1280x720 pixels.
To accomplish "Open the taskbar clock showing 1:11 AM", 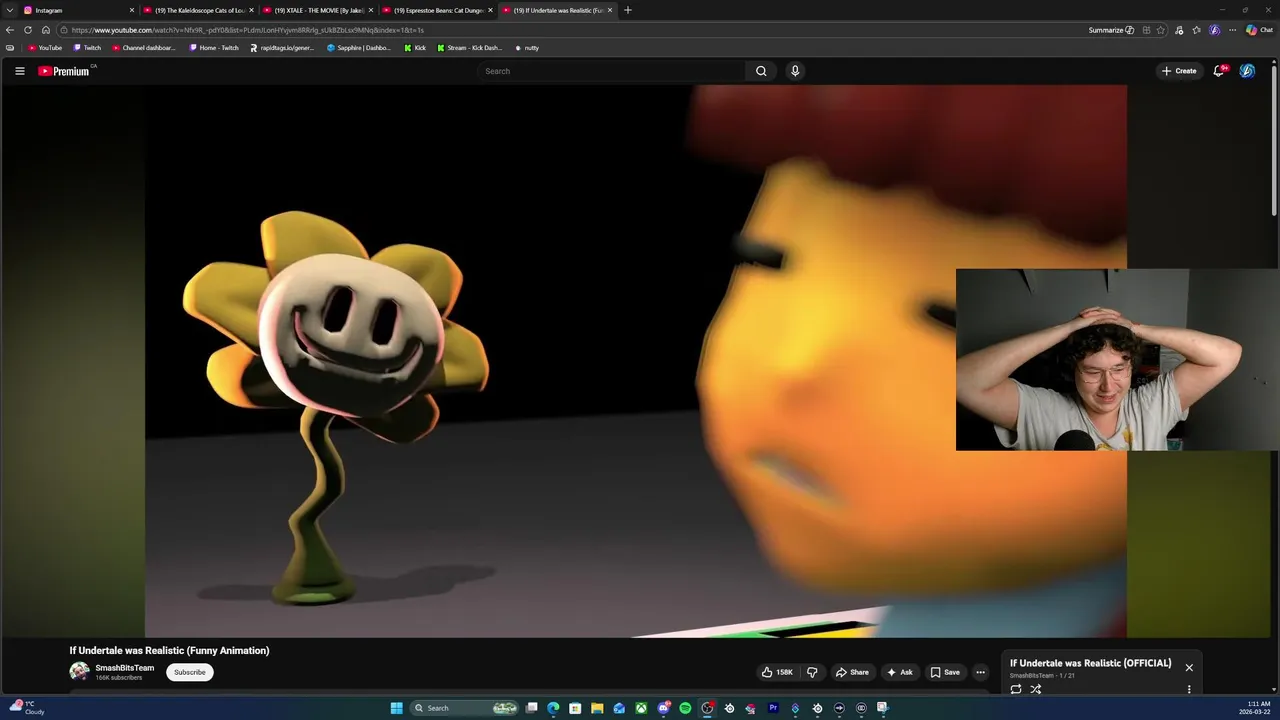I will [1255, 708].
